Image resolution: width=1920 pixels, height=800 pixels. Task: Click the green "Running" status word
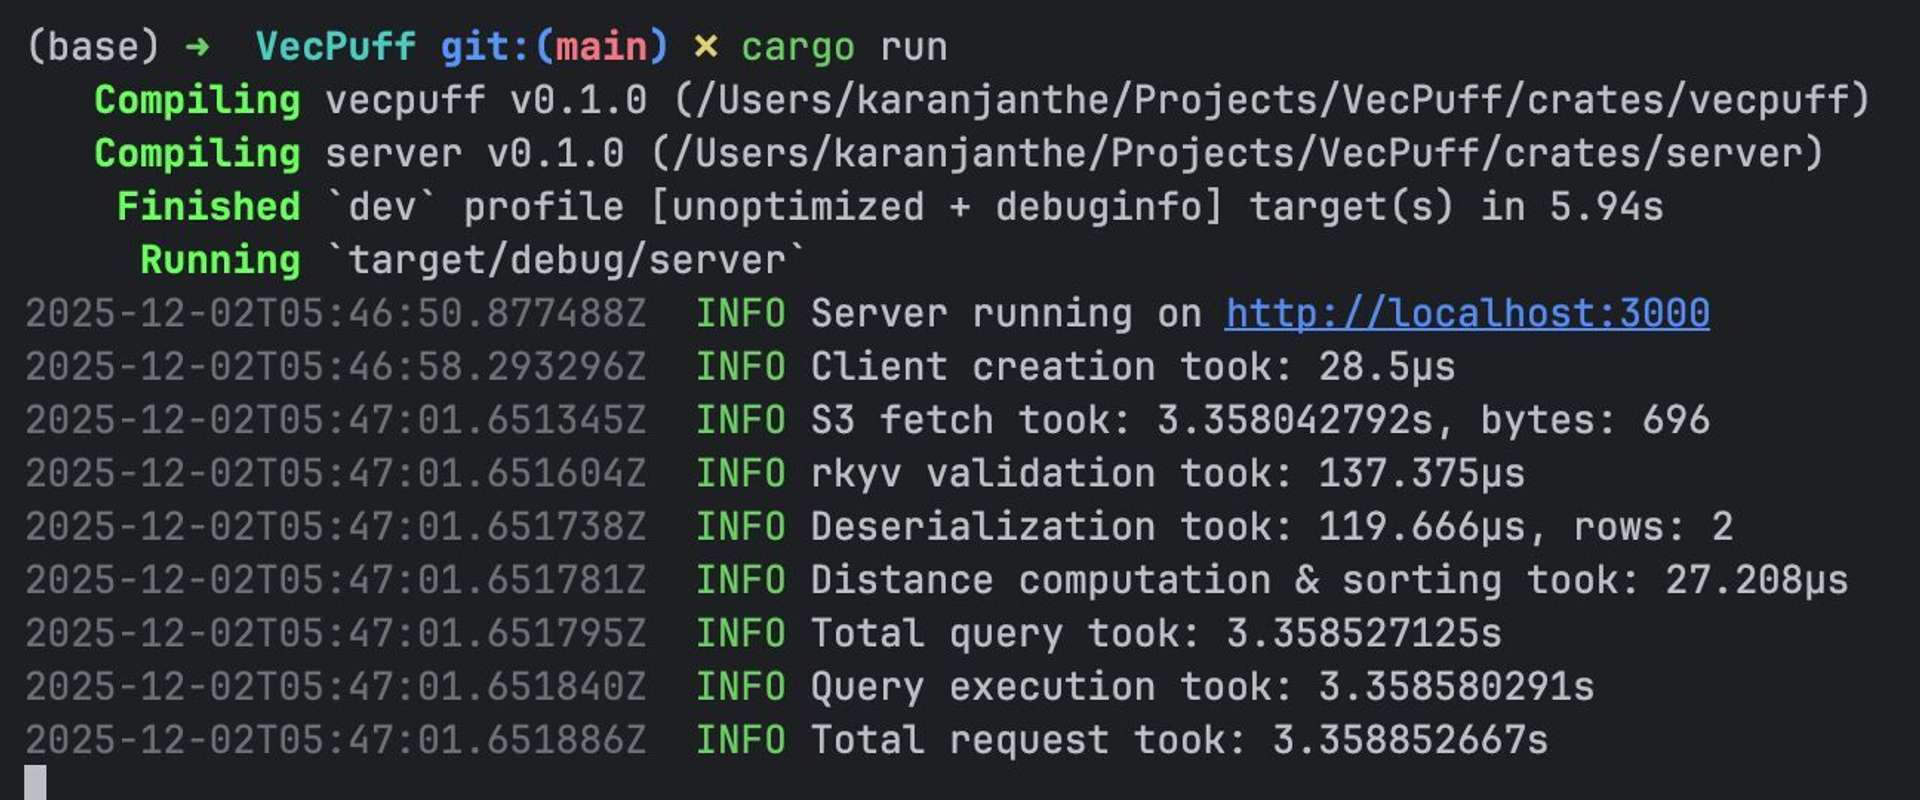220,260
